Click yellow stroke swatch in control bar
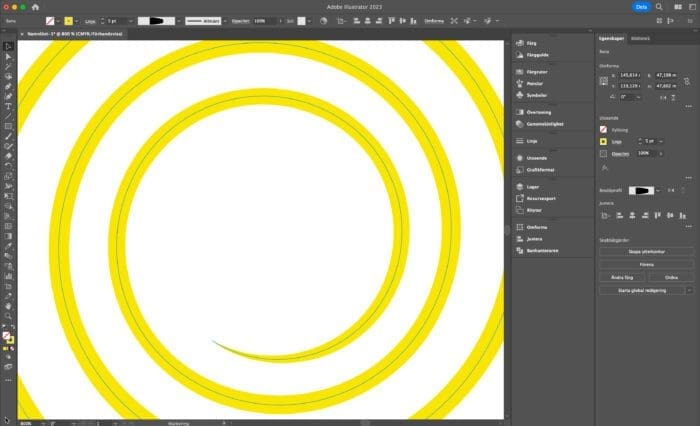 pos(68,21)
